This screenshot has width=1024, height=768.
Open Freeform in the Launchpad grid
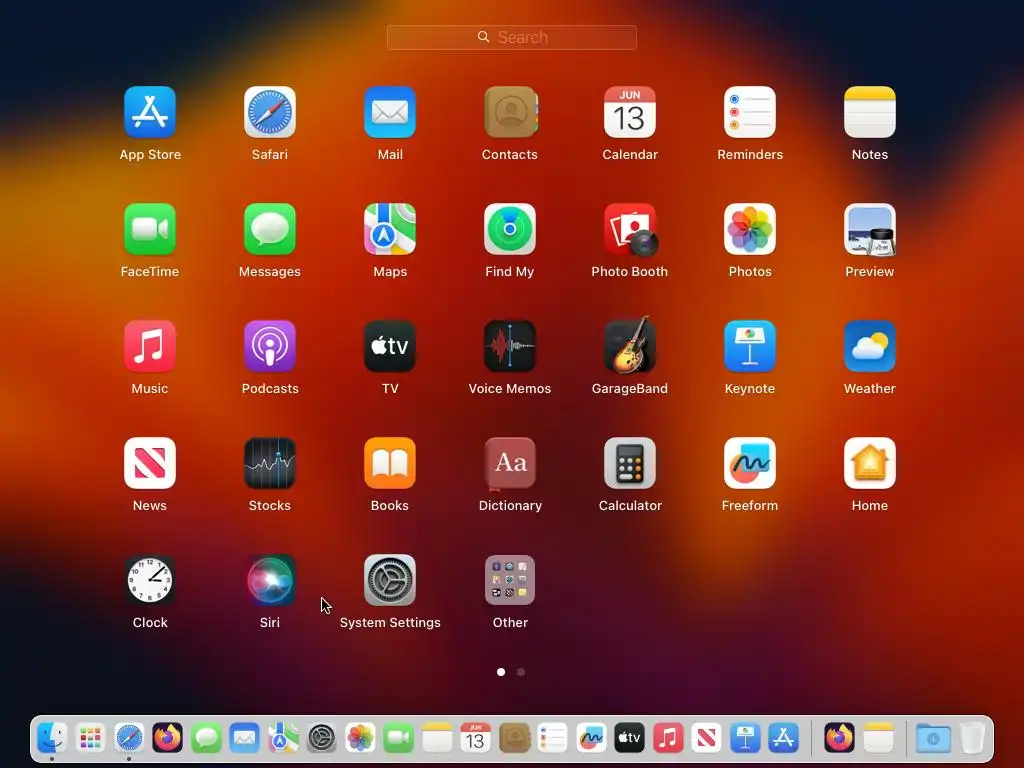[x=750, y=463]
